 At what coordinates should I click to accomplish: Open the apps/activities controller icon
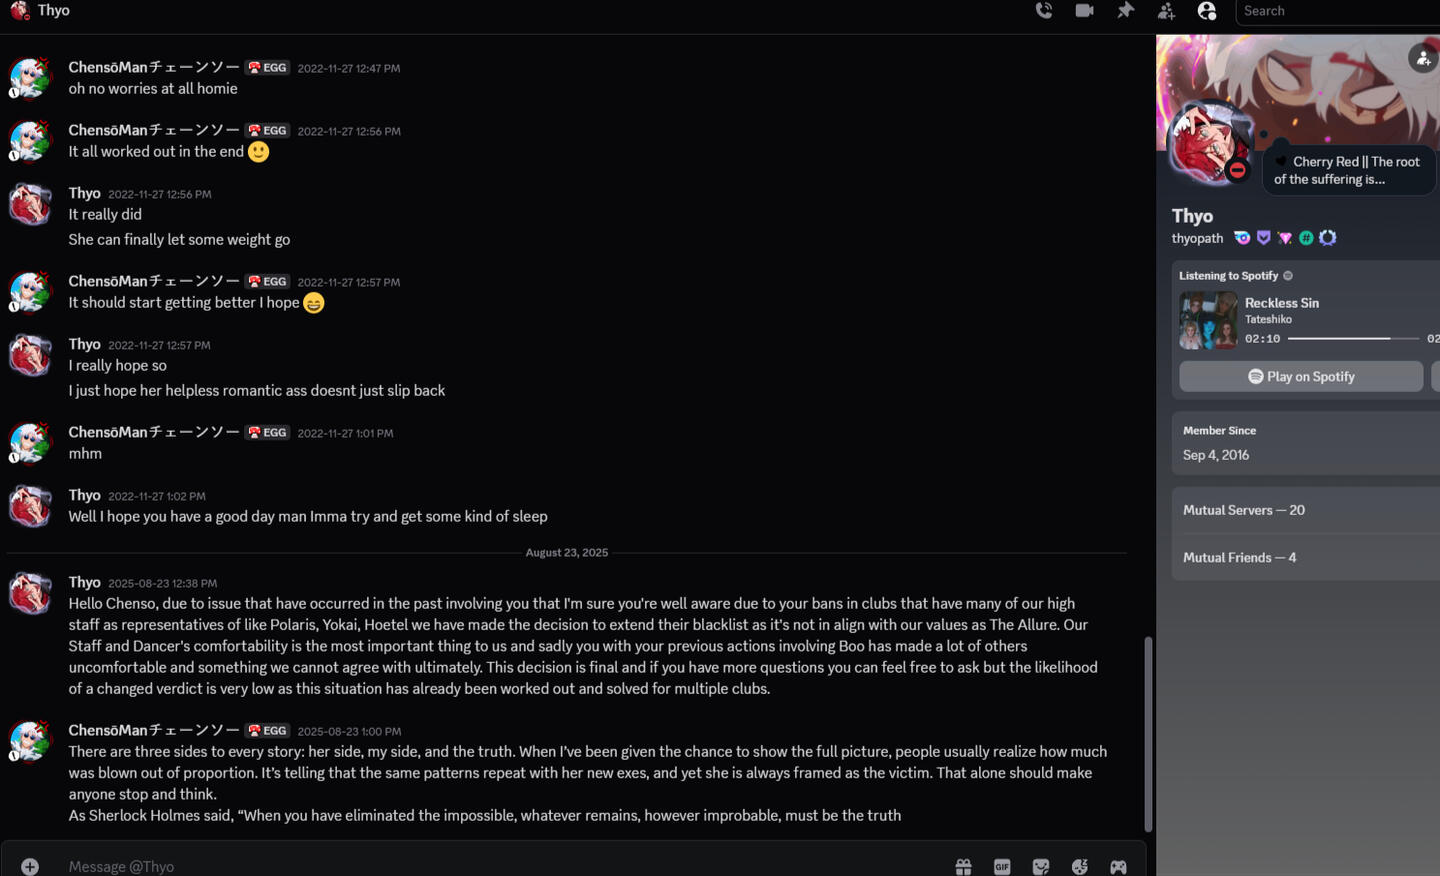coord(1118,866)
